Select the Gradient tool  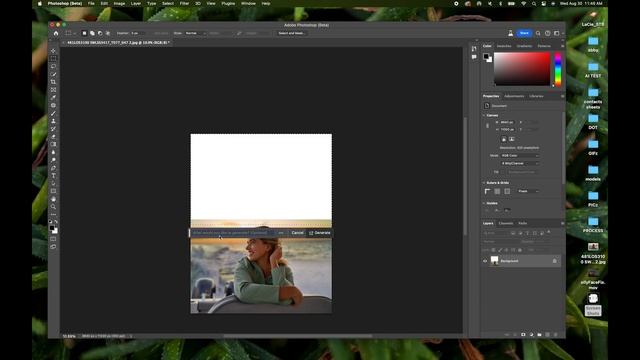[53, 144]
